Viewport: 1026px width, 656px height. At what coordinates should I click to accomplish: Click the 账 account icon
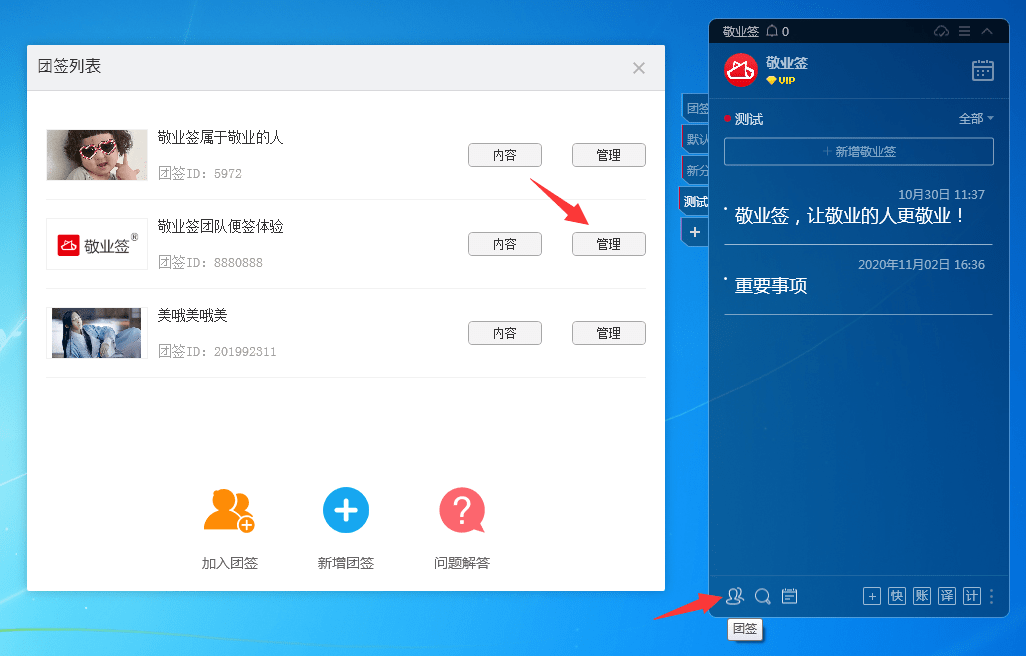(922, 596)
